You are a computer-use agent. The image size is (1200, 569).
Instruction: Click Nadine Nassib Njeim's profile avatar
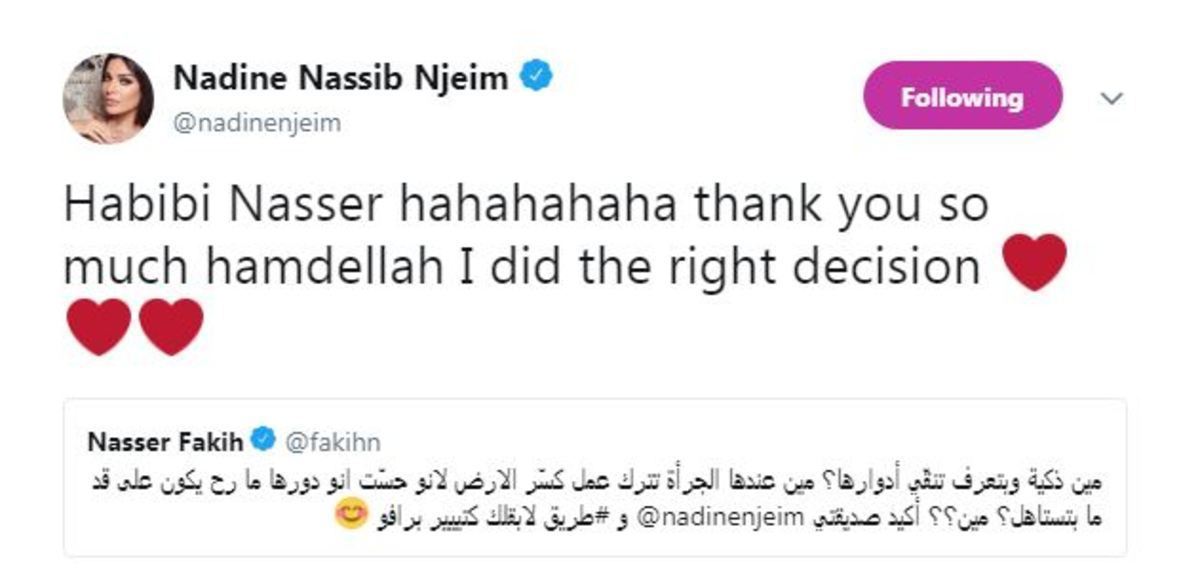pyautogui.click(x=108, y=98)
